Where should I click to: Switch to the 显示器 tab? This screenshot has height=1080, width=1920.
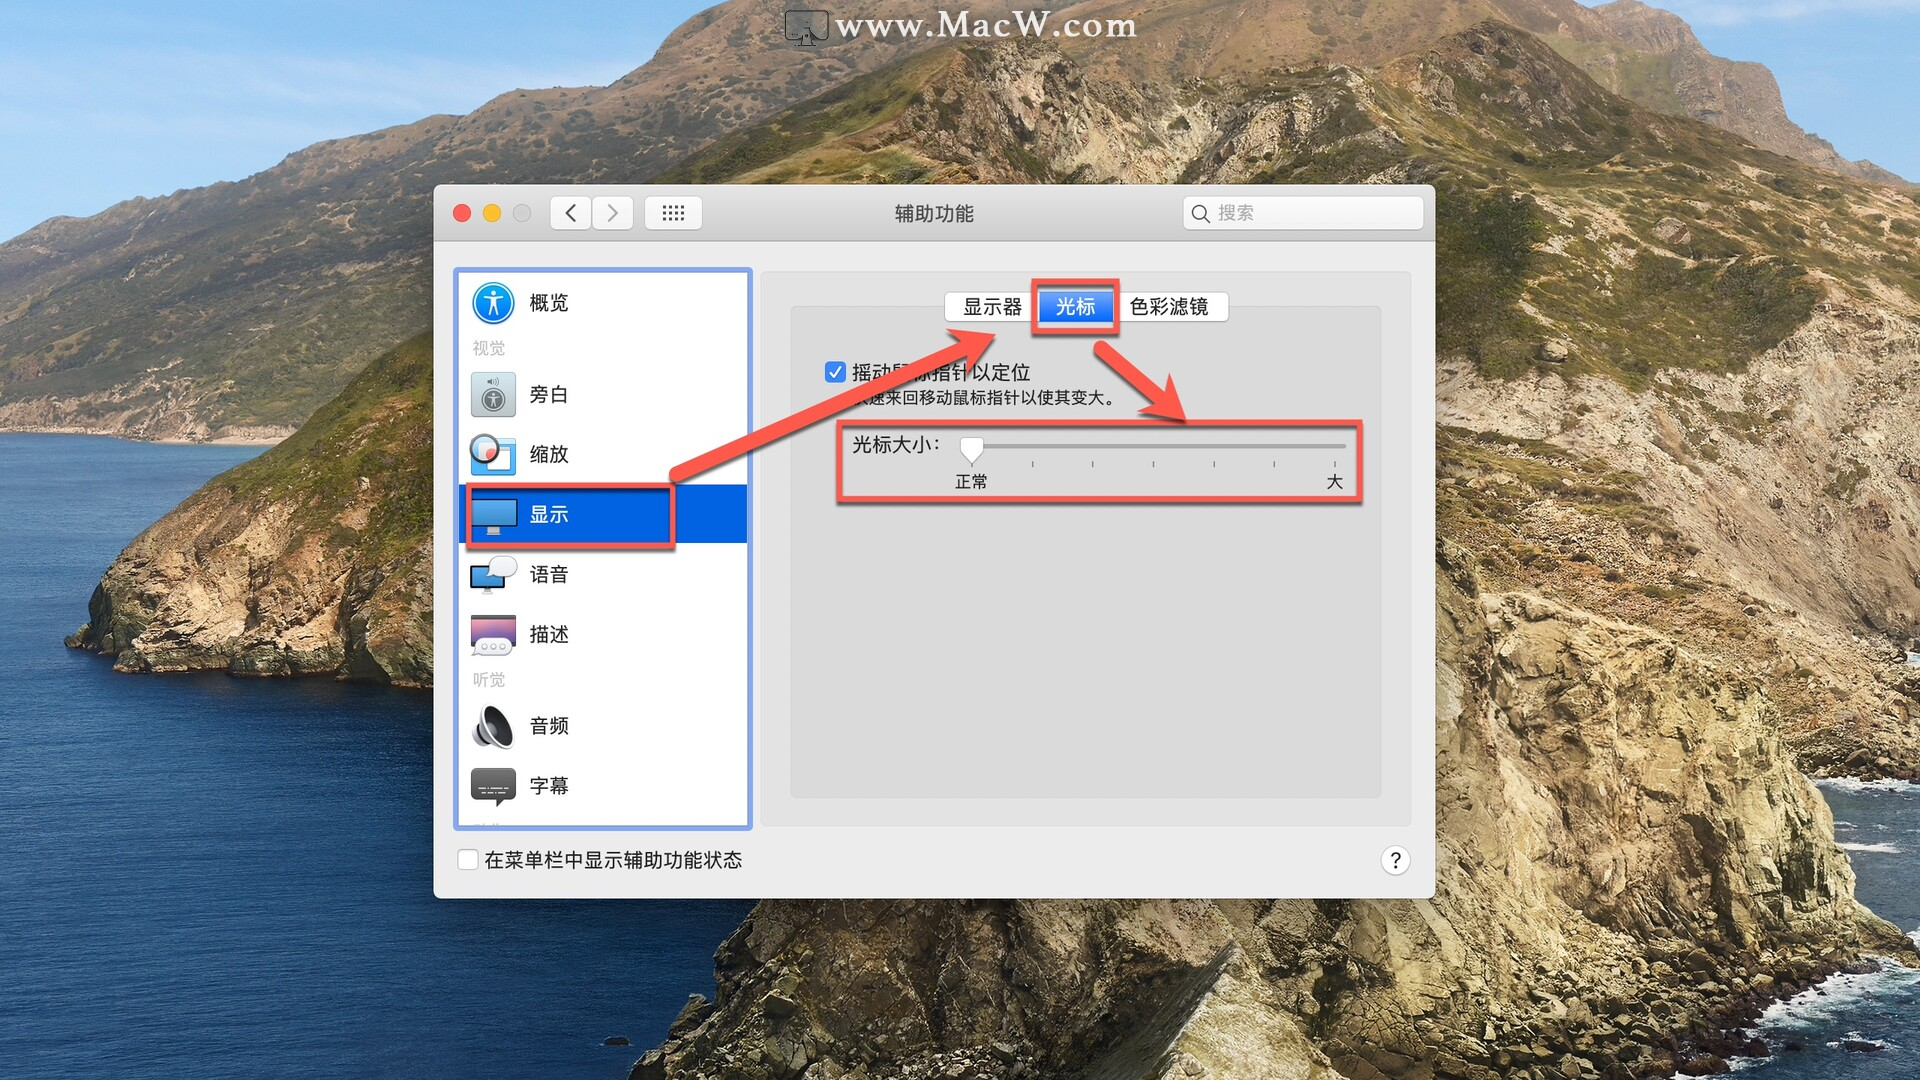(x=991, y=307)
